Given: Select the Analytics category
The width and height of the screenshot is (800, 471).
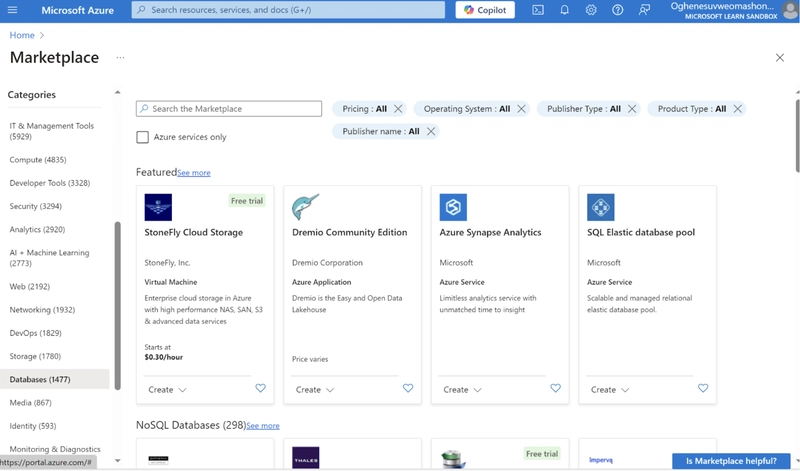Looking at the screenshot, I should pos(37,229).
